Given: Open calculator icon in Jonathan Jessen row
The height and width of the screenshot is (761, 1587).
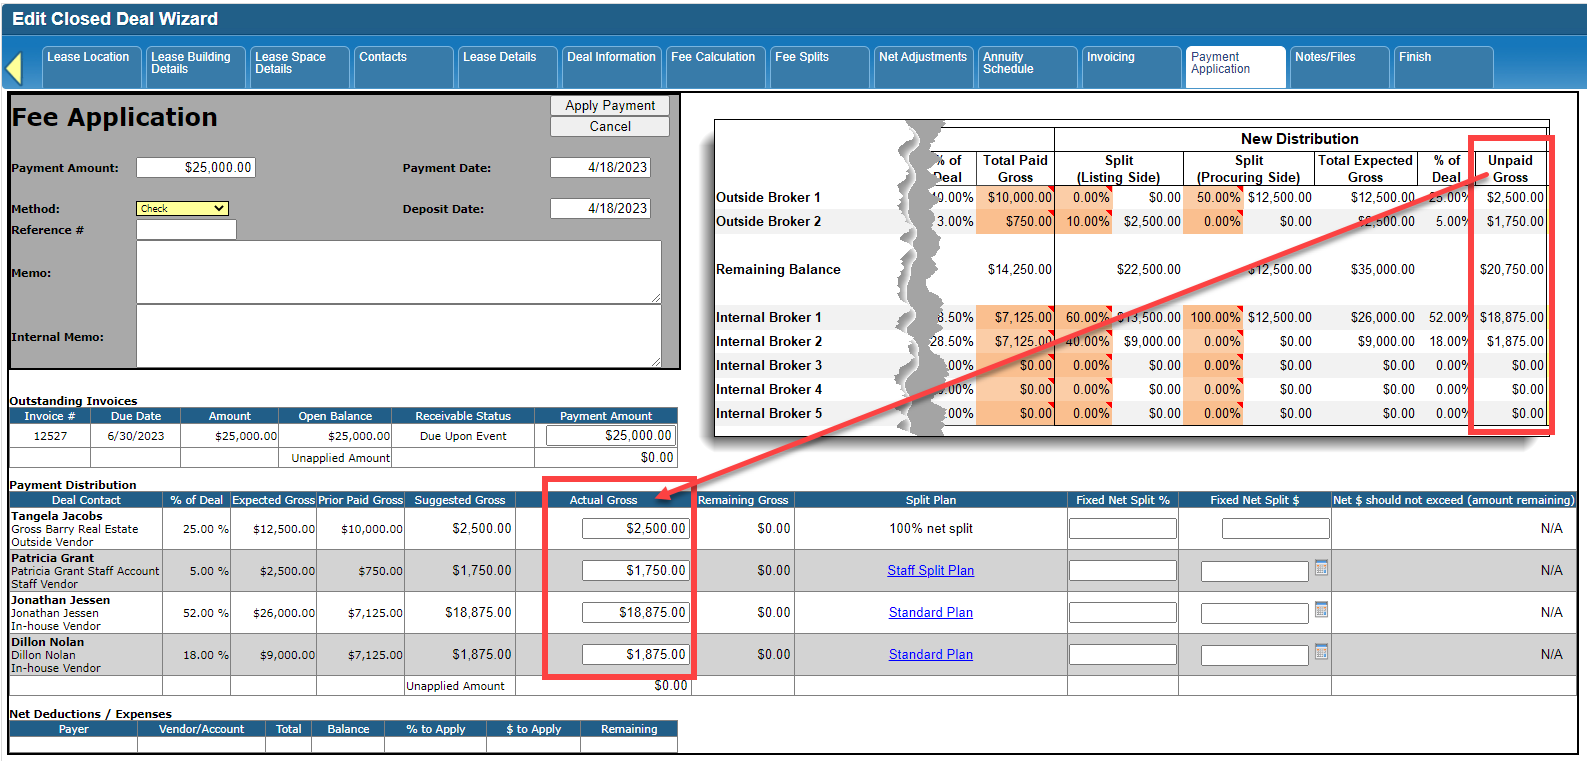Looking at the screenshot, I should [1321, 610].
